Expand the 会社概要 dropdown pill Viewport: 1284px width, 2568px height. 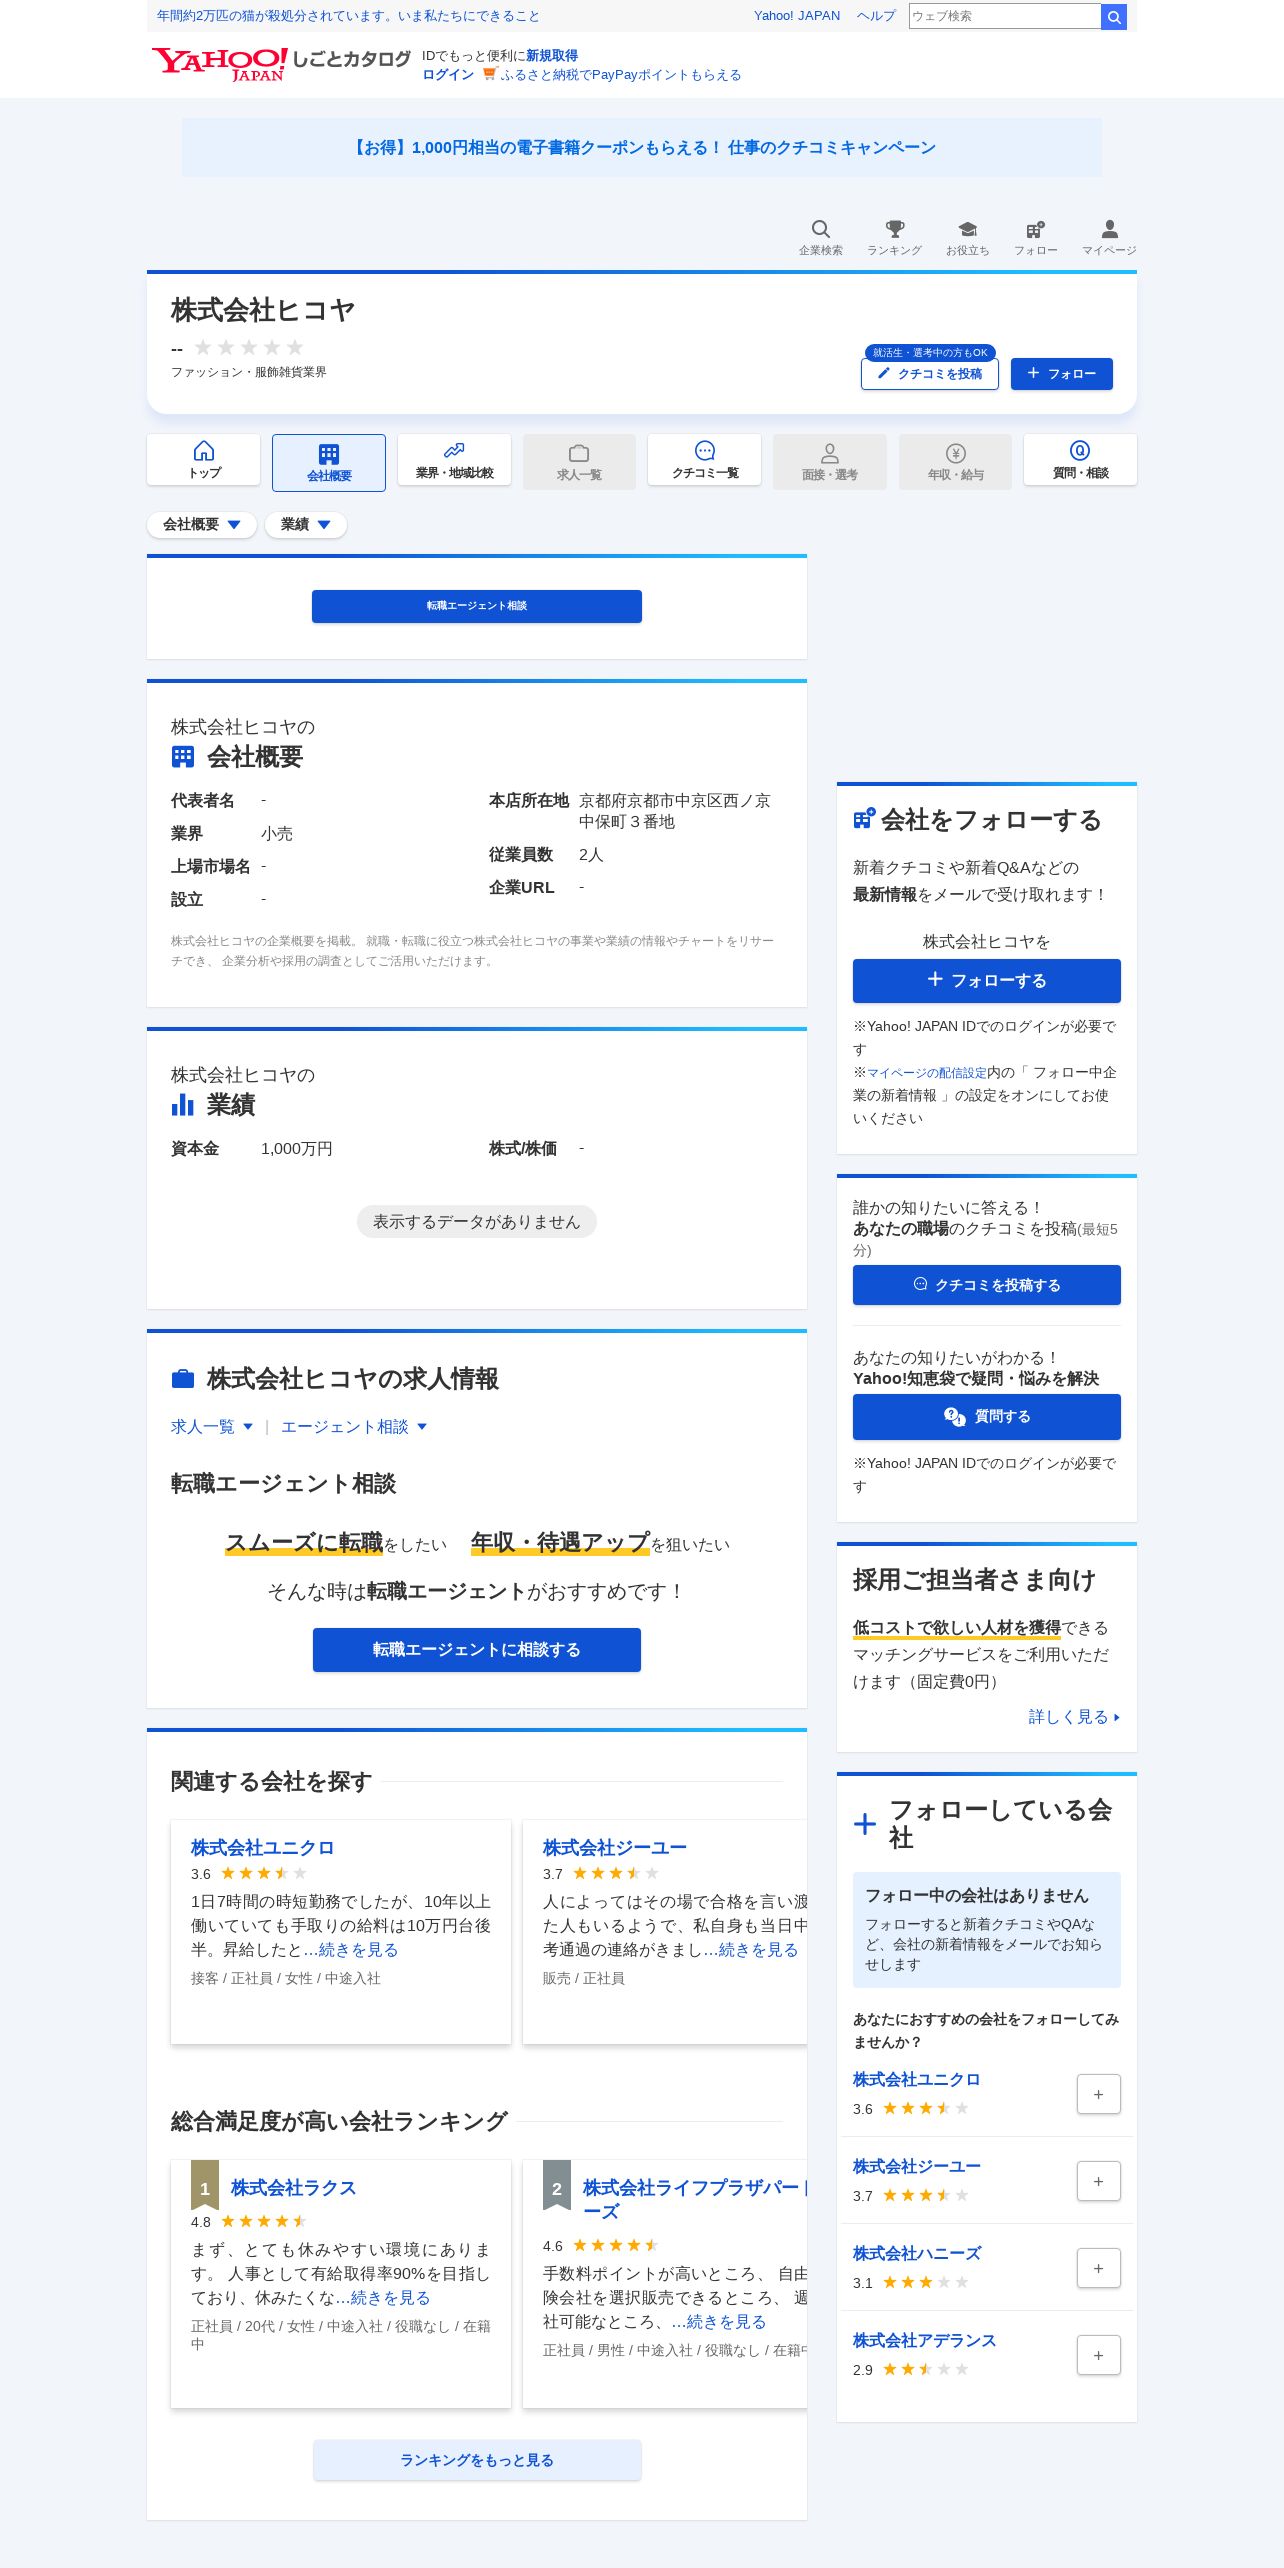(202, 524)
